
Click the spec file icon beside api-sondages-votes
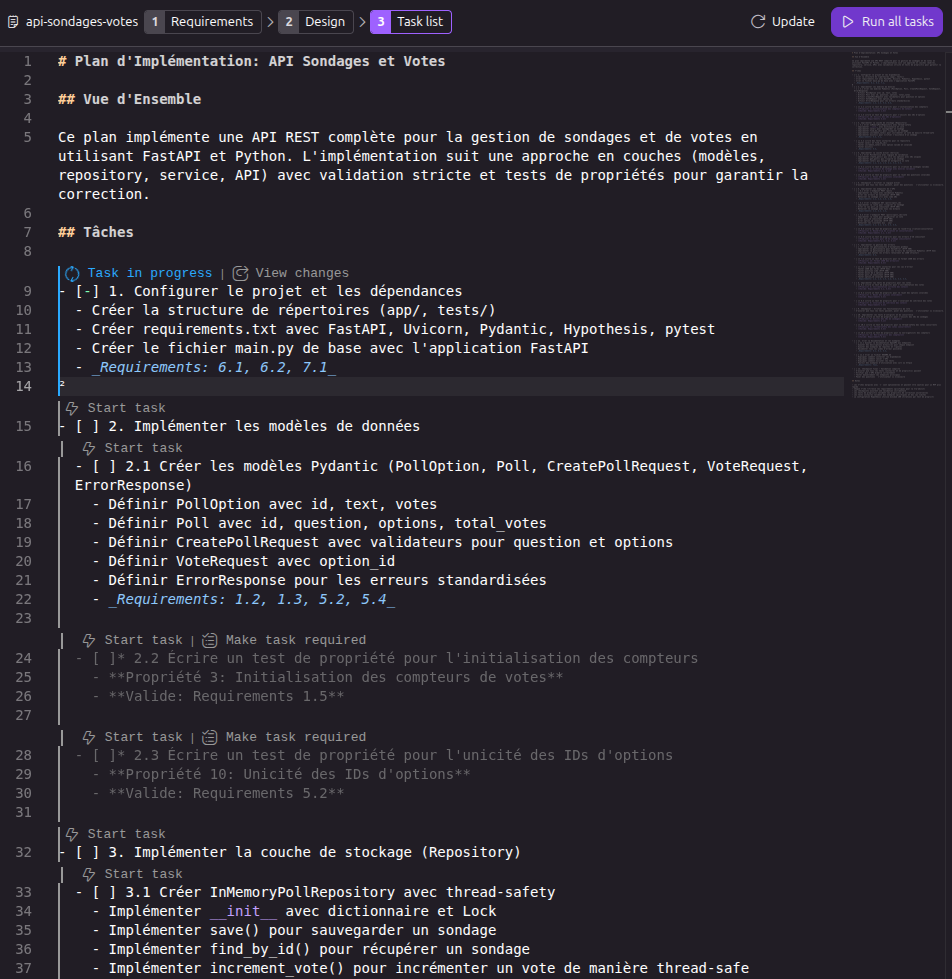[x=11, y=20]
